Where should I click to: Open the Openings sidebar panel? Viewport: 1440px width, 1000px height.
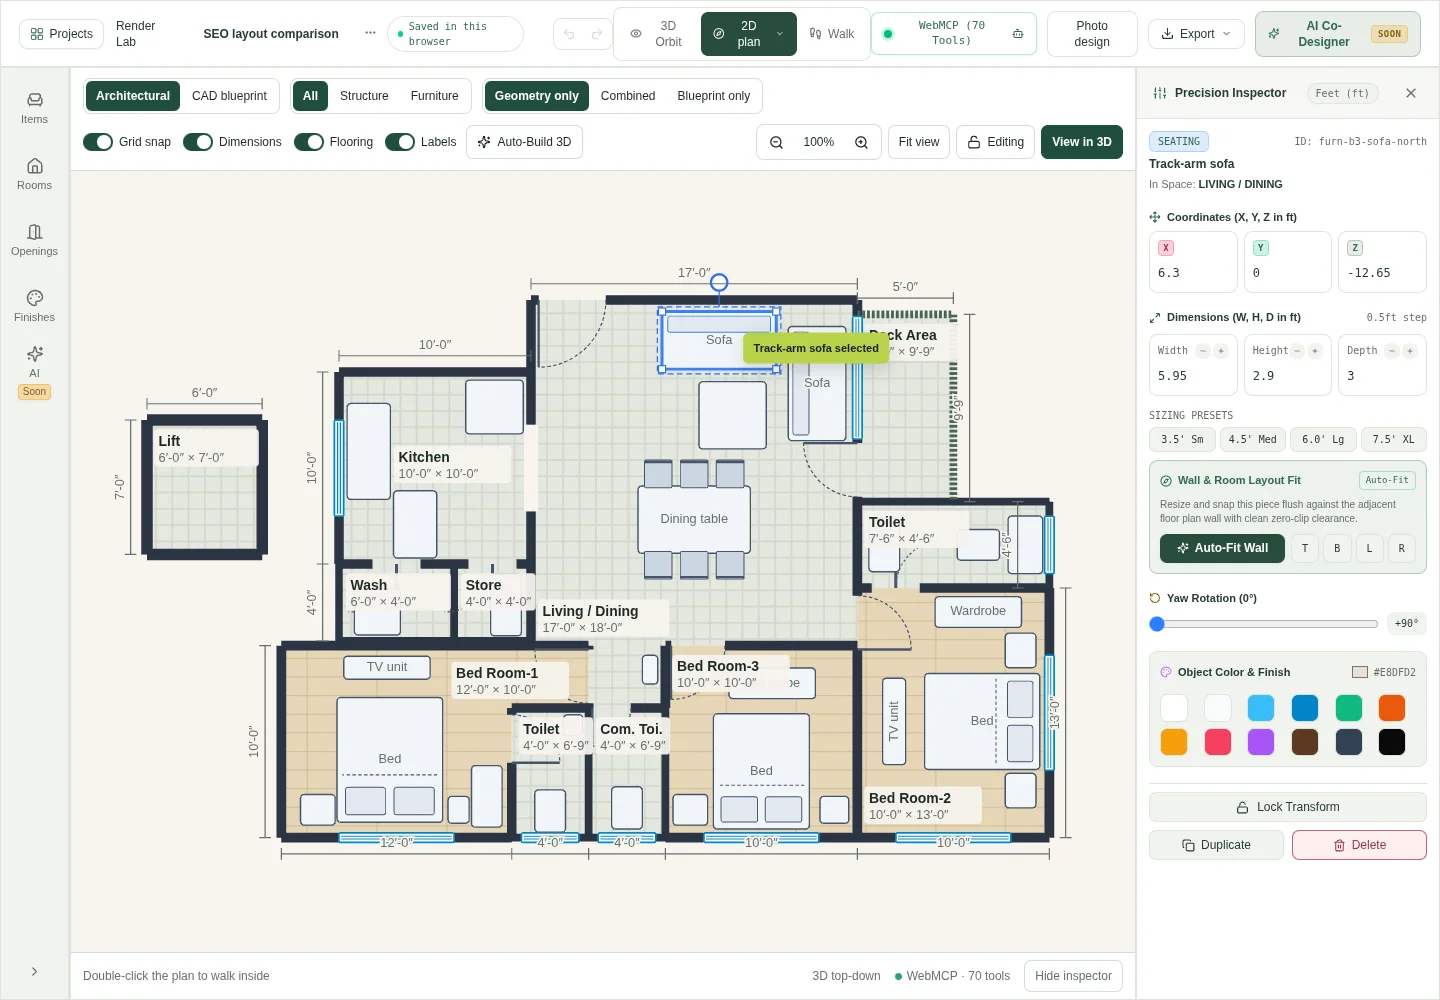tap(34, 240)
